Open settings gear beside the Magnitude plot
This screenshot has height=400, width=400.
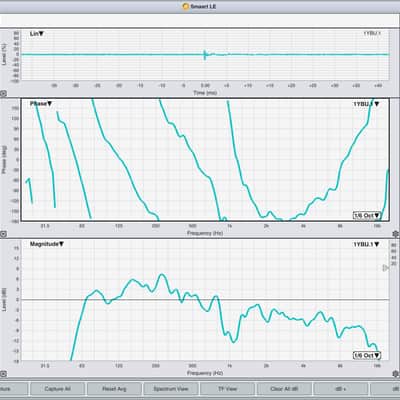click(x=396, y=373)
